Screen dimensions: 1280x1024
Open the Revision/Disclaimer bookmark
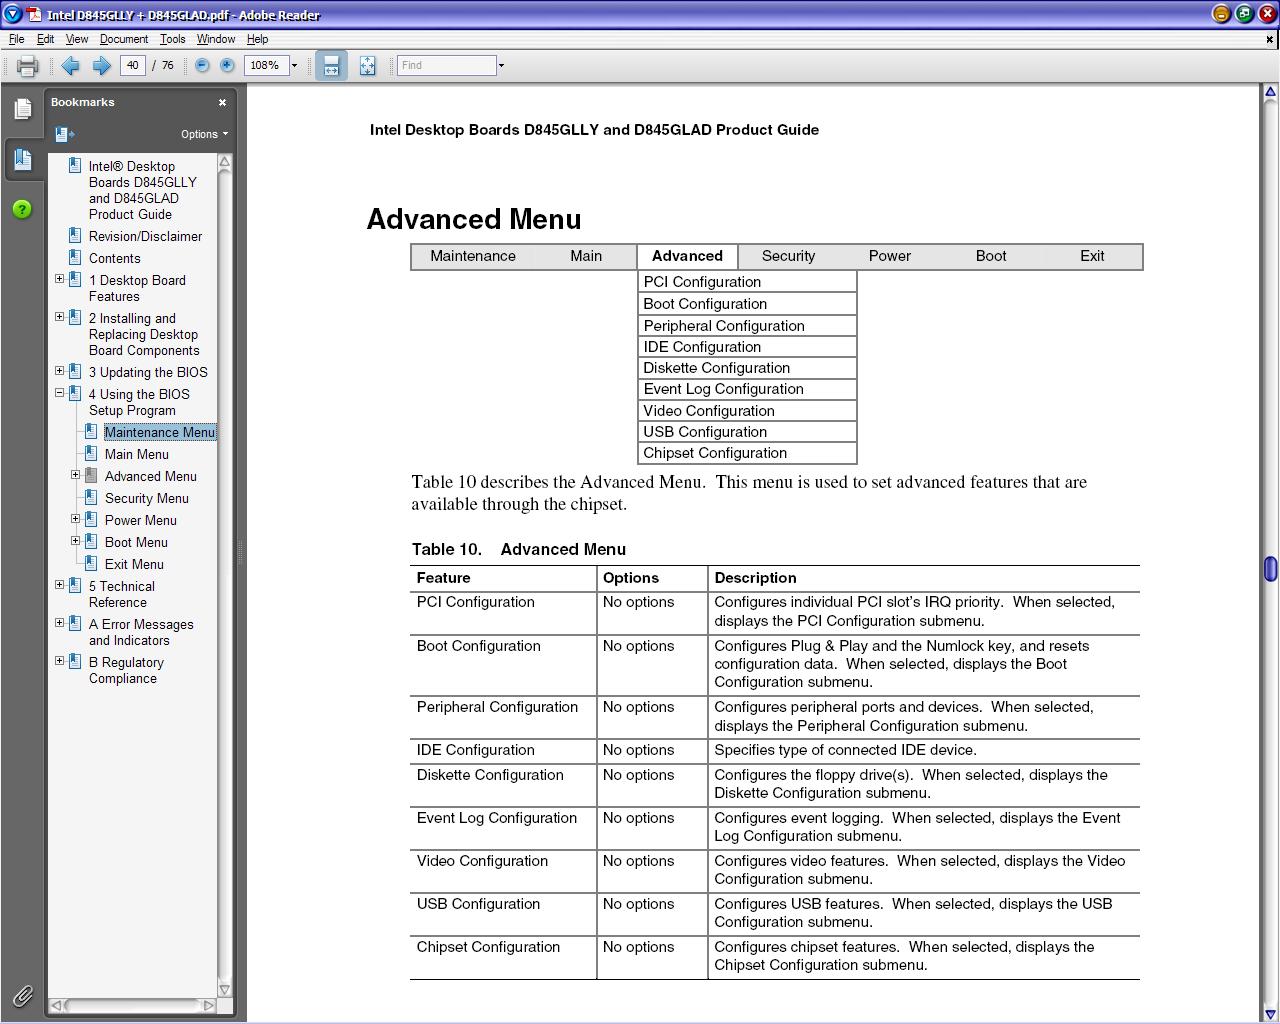(145, 236)
